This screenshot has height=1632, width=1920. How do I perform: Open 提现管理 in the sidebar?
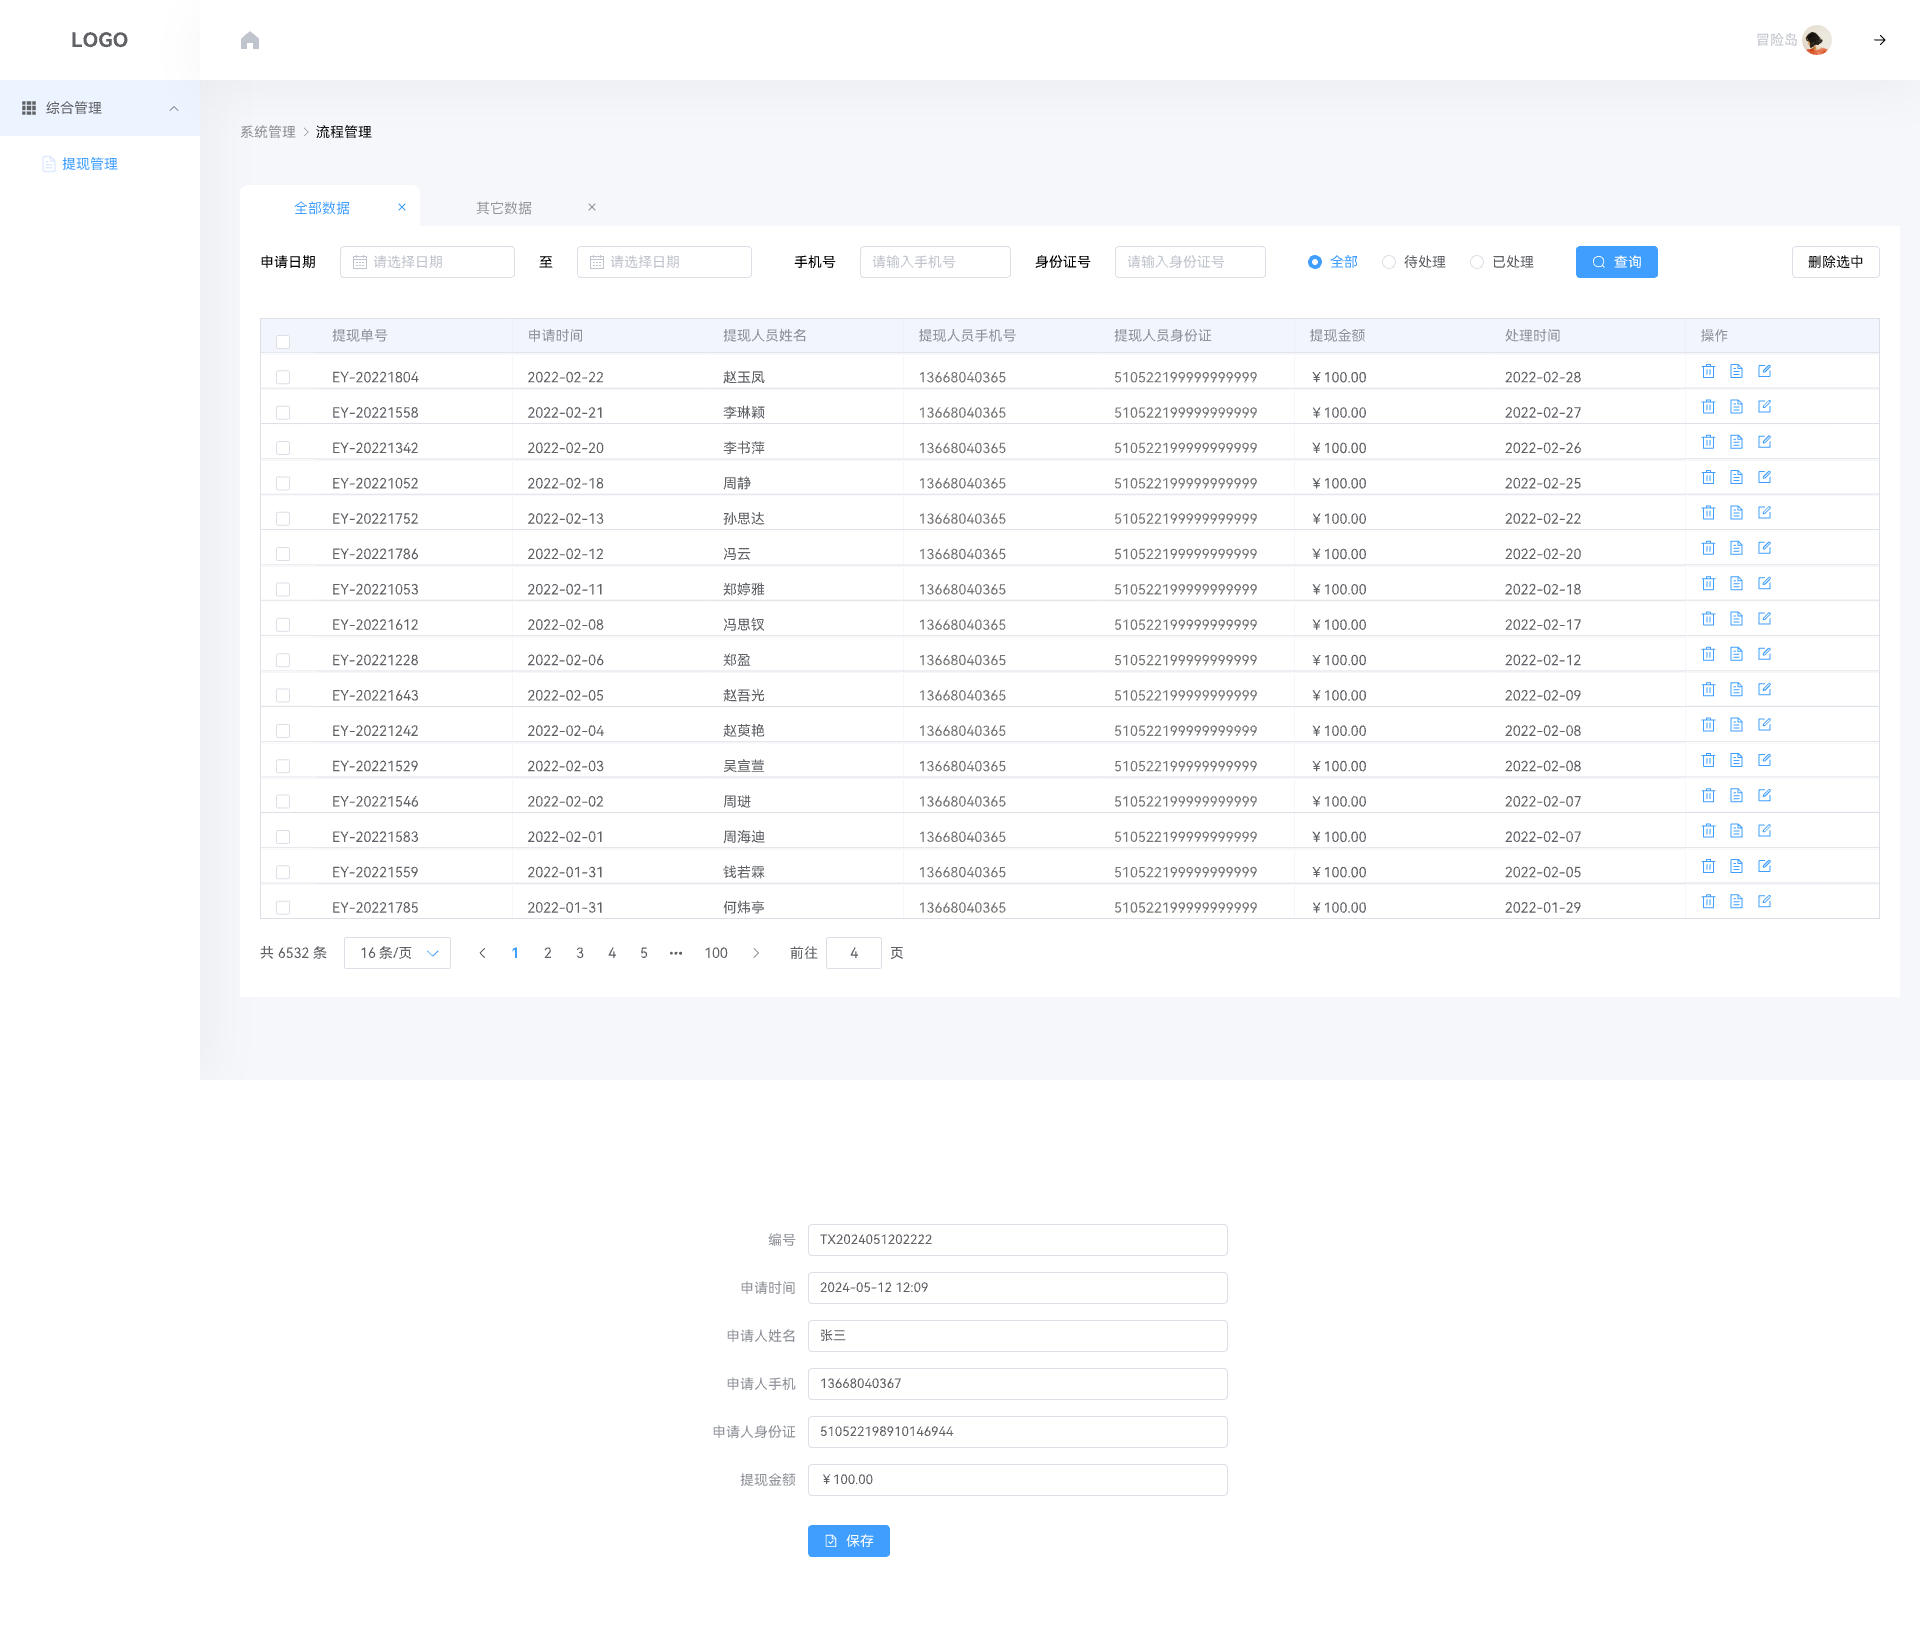point(89,164)
